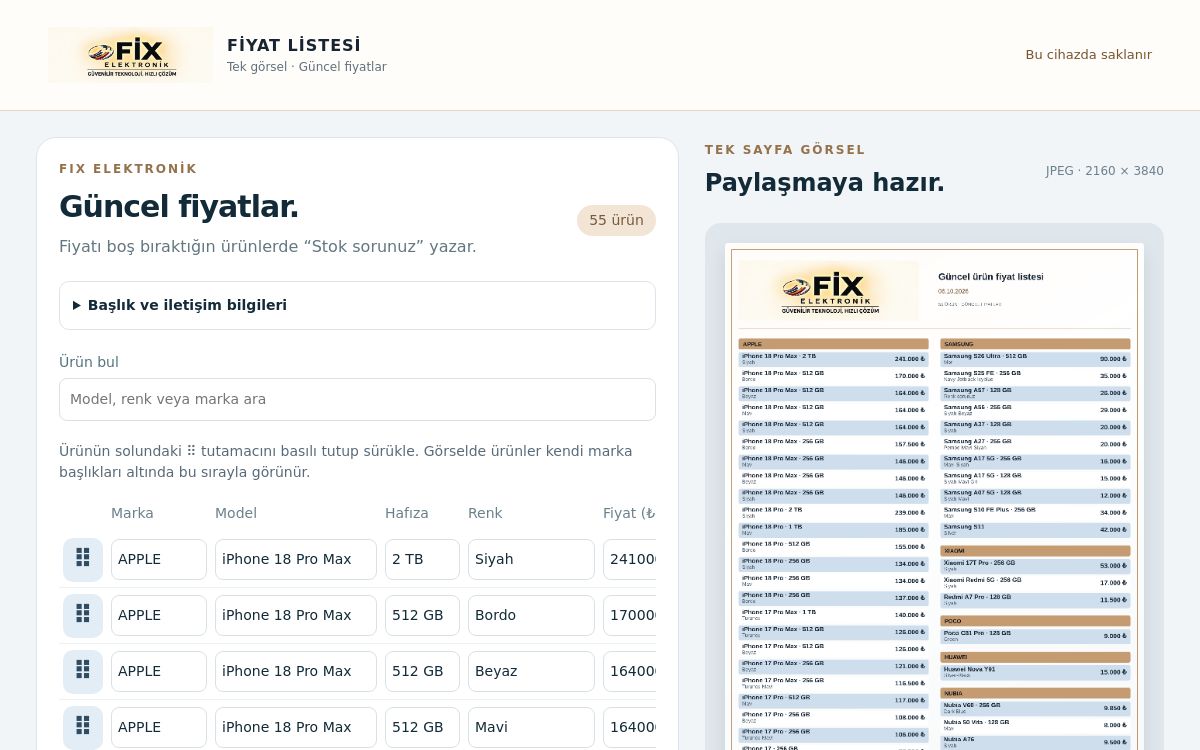Click the 55 ürün badge
The image size is (1200, 750).
pyautogui.click(x=616, y=220)
